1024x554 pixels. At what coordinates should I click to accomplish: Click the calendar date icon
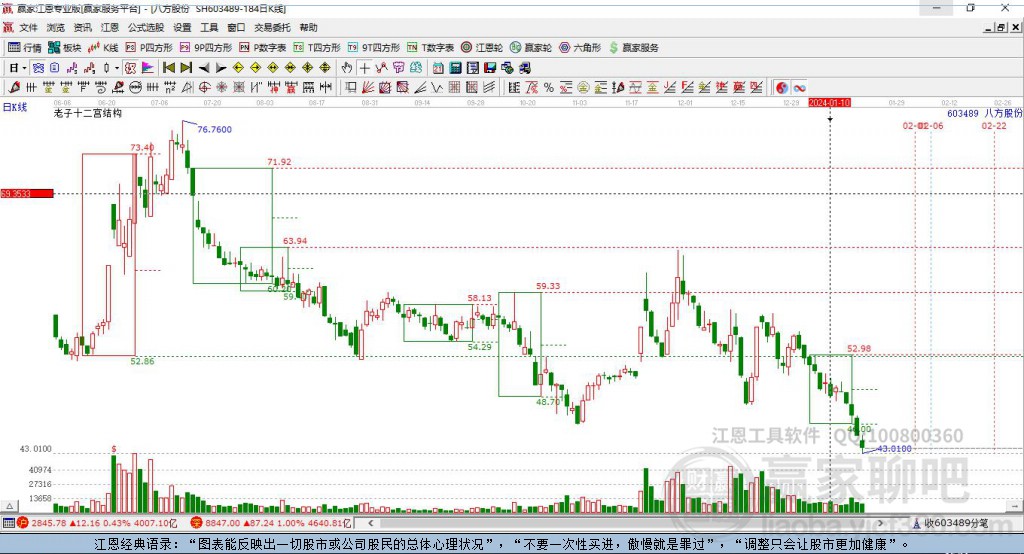pos(438,68)
